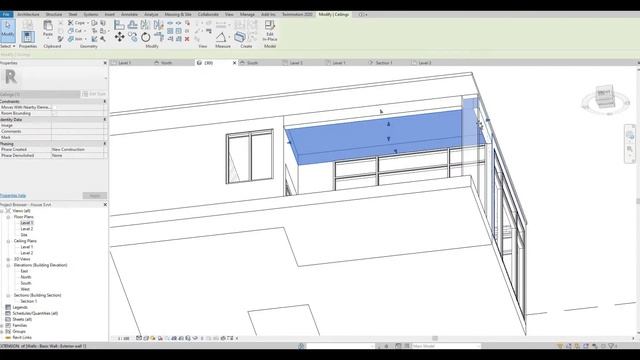The width and height of the screenshot is (640, 360).
Task: Switch to the Structure ribbon tab
Action: (53, 14)
